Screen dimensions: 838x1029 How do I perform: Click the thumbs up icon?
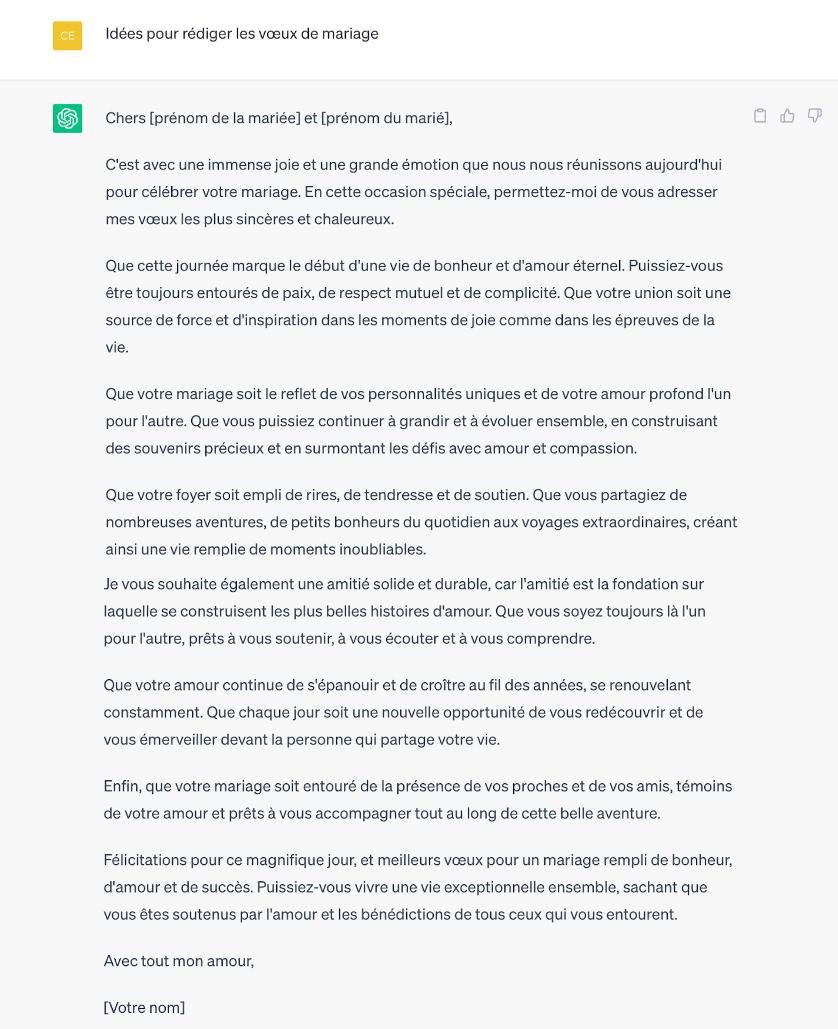point(787,116)
